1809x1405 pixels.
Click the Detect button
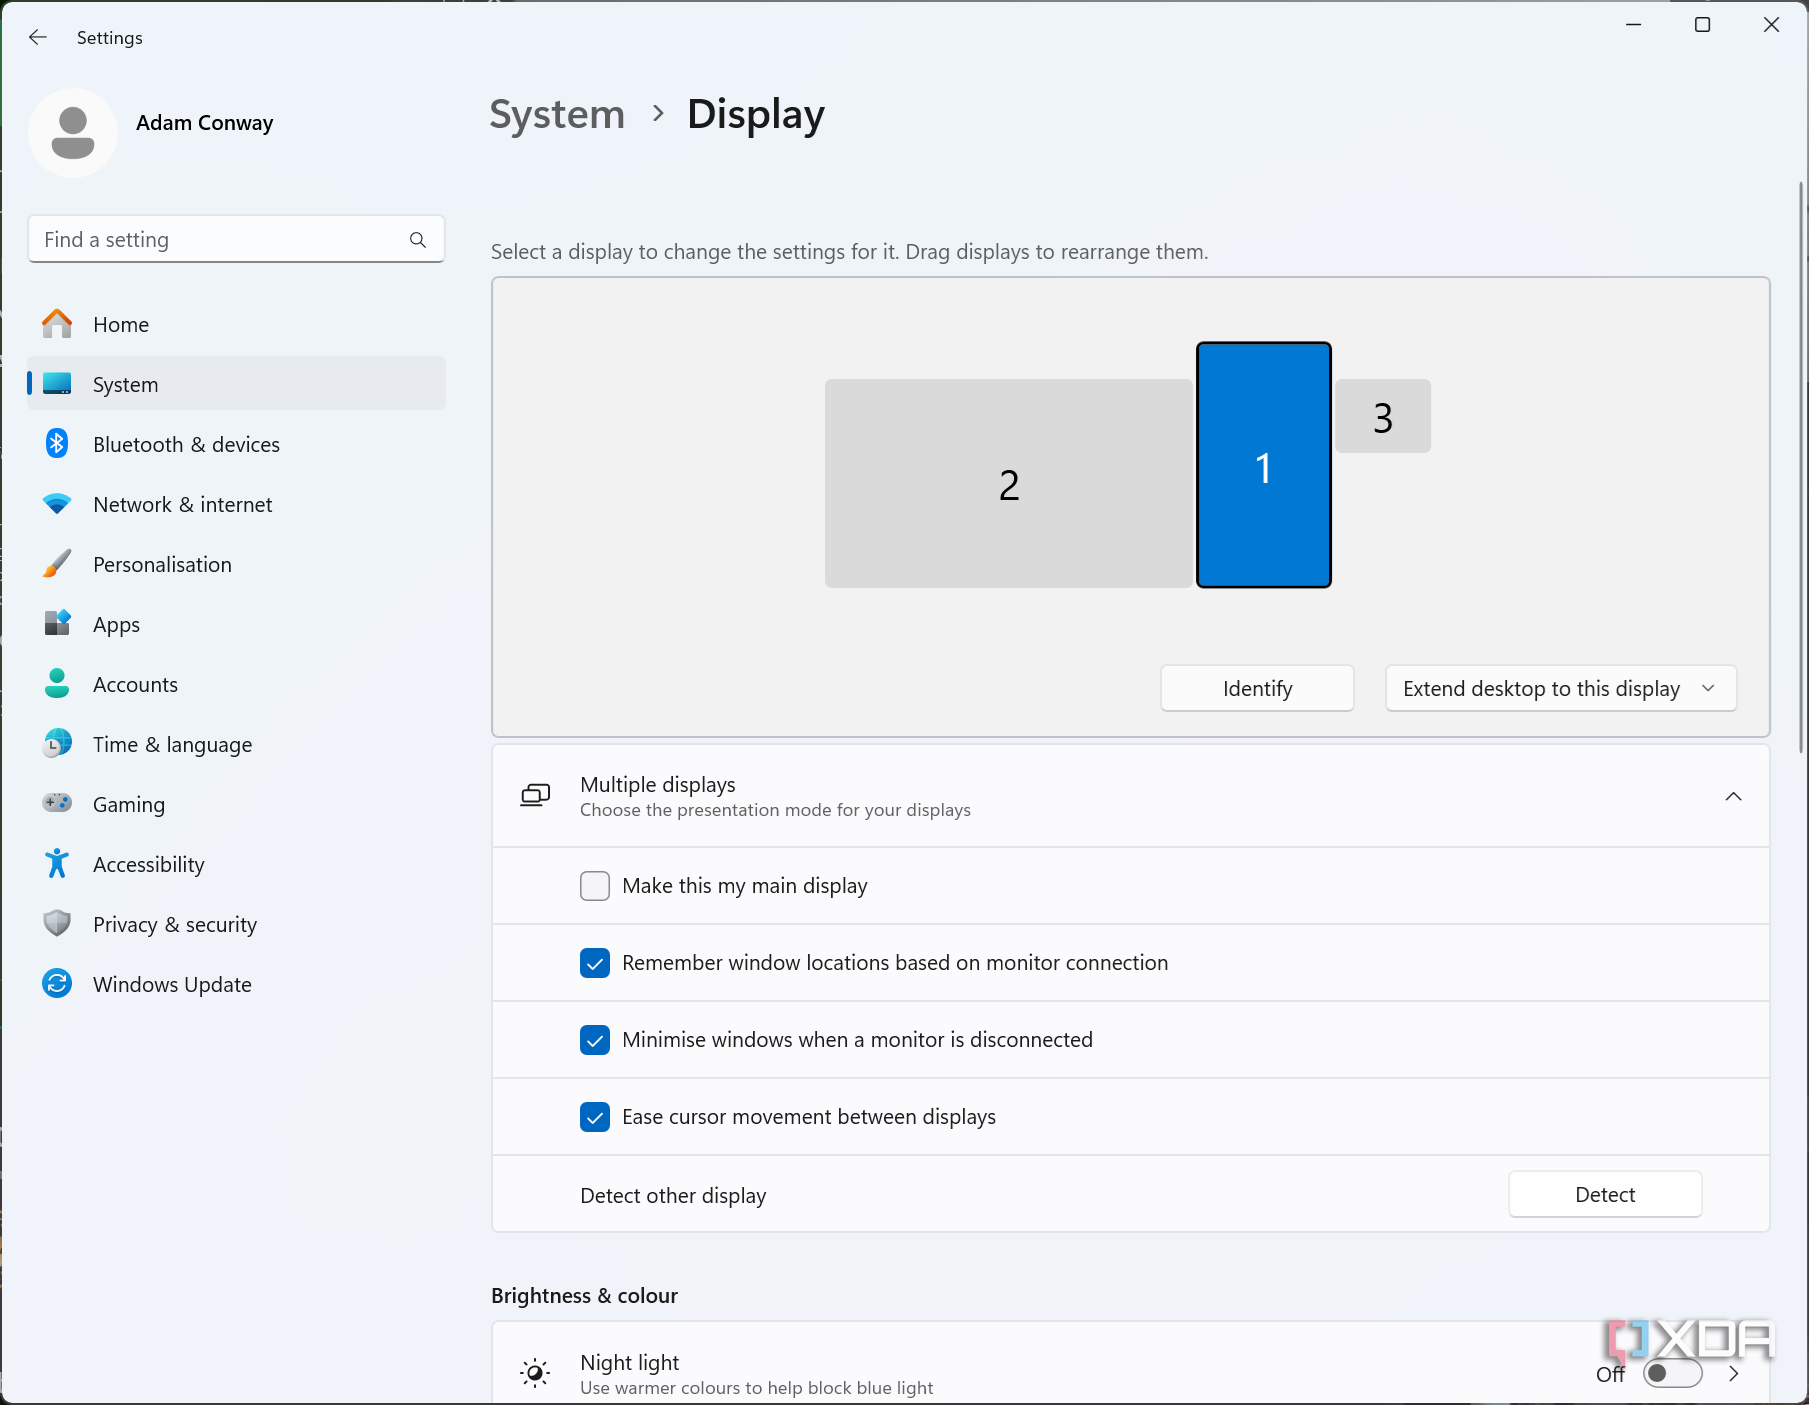(1604, 1194)
